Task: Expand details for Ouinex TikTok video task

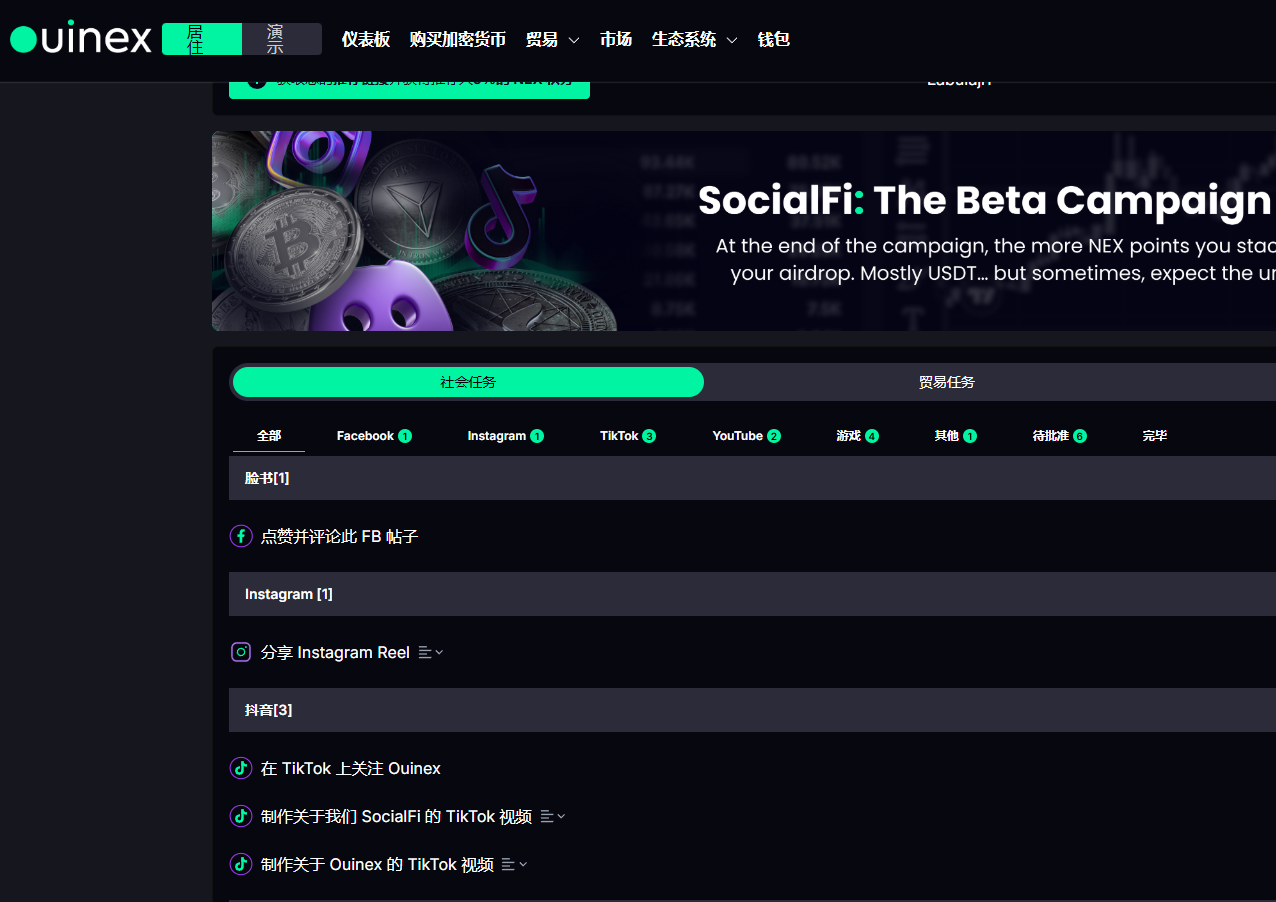Action: [515, 864]
